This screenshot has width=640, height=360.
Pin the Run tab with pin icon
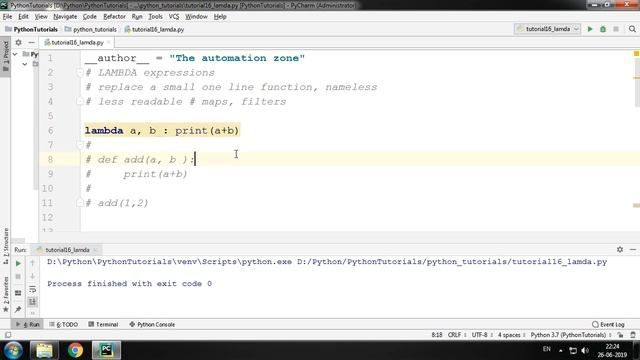click(18, 309)
